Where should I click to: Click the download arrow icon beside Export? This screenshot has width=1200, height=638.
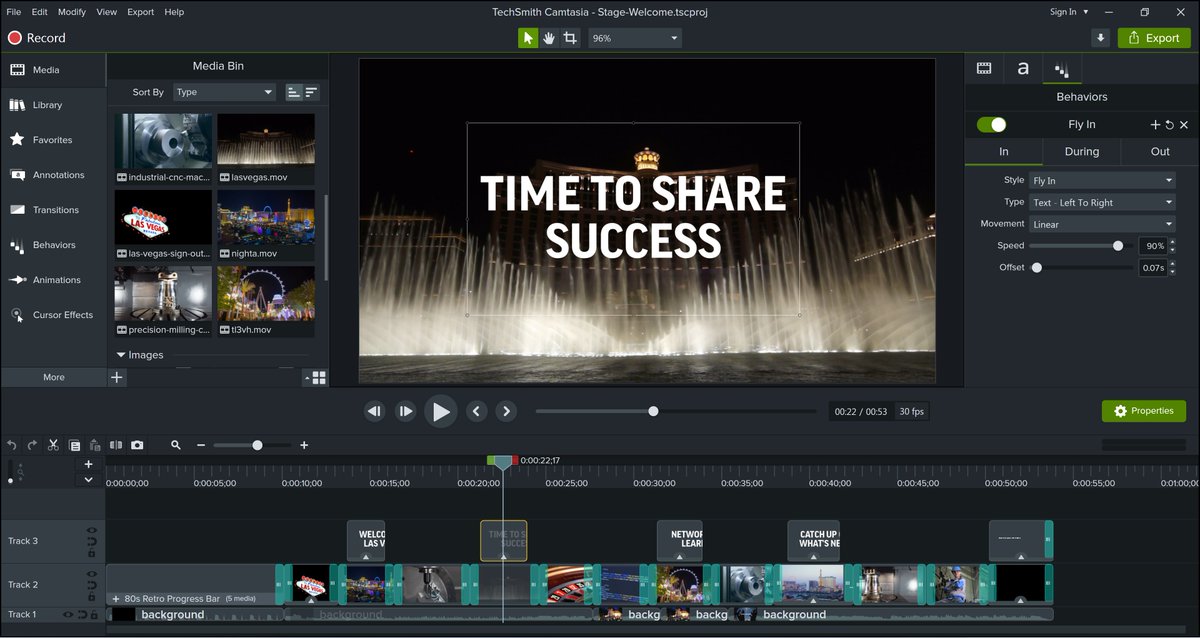[x=1101, y=38]
